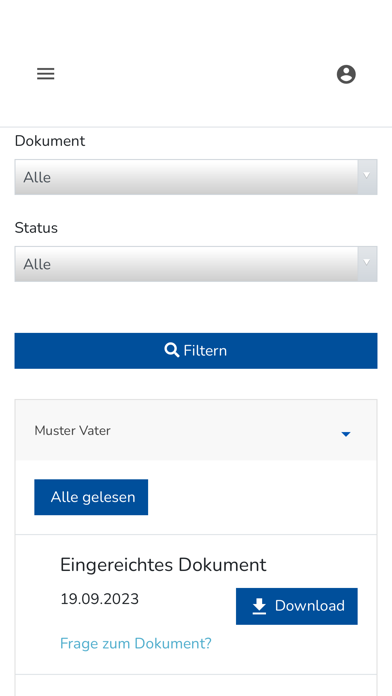Image resolution: width=392 pixels, height=696 pixels.
Task: Open the hamburger navigation menu
Action: click(x=46, y=74)
